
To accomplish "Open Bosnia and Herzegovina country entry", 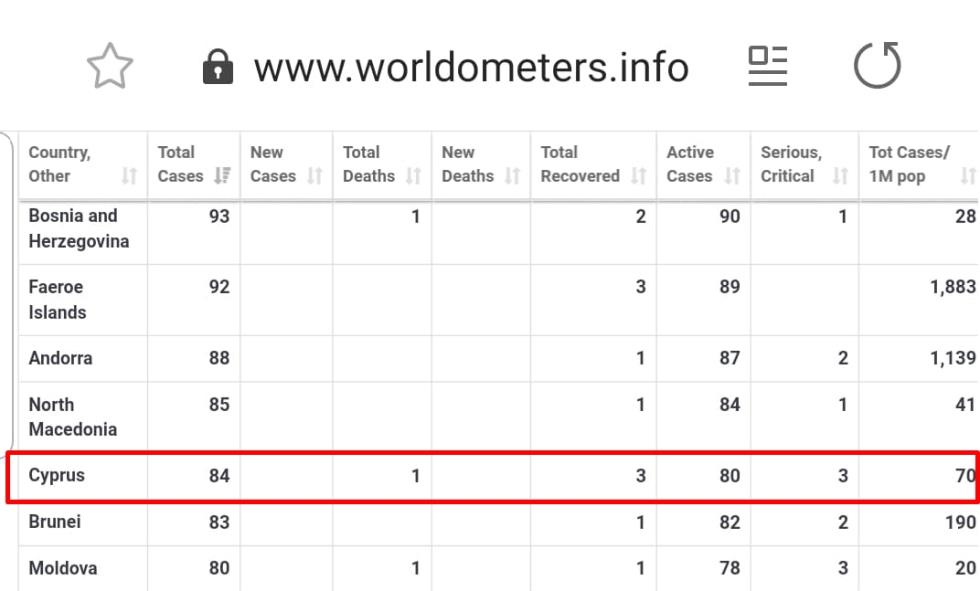I will tap(79, 229).
